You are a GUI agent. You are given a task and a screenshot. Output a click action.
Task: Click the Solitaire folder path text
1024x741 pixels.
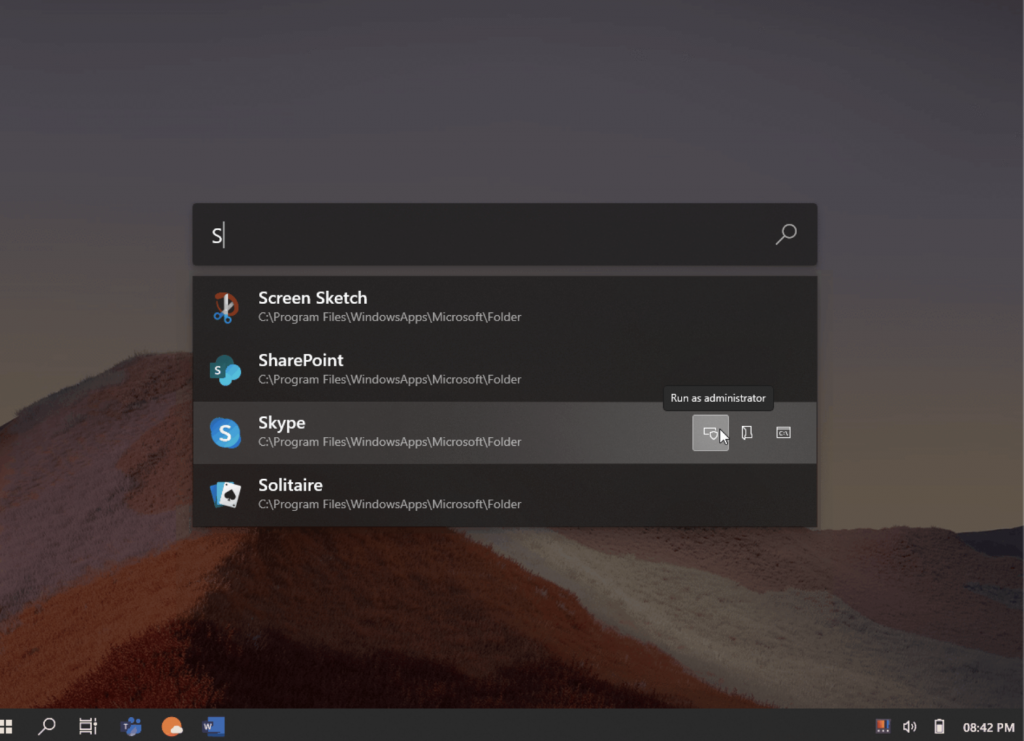point(389,505)
